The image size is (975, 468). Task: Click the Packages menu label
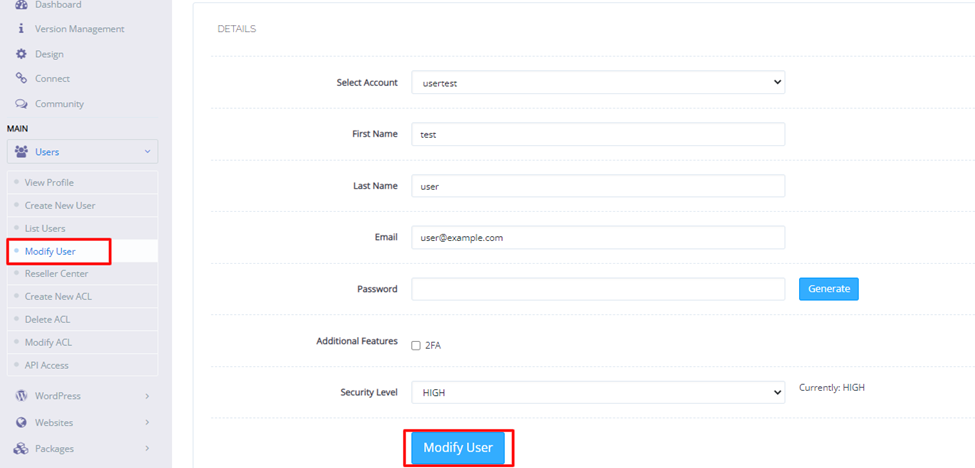click(54, 449)
